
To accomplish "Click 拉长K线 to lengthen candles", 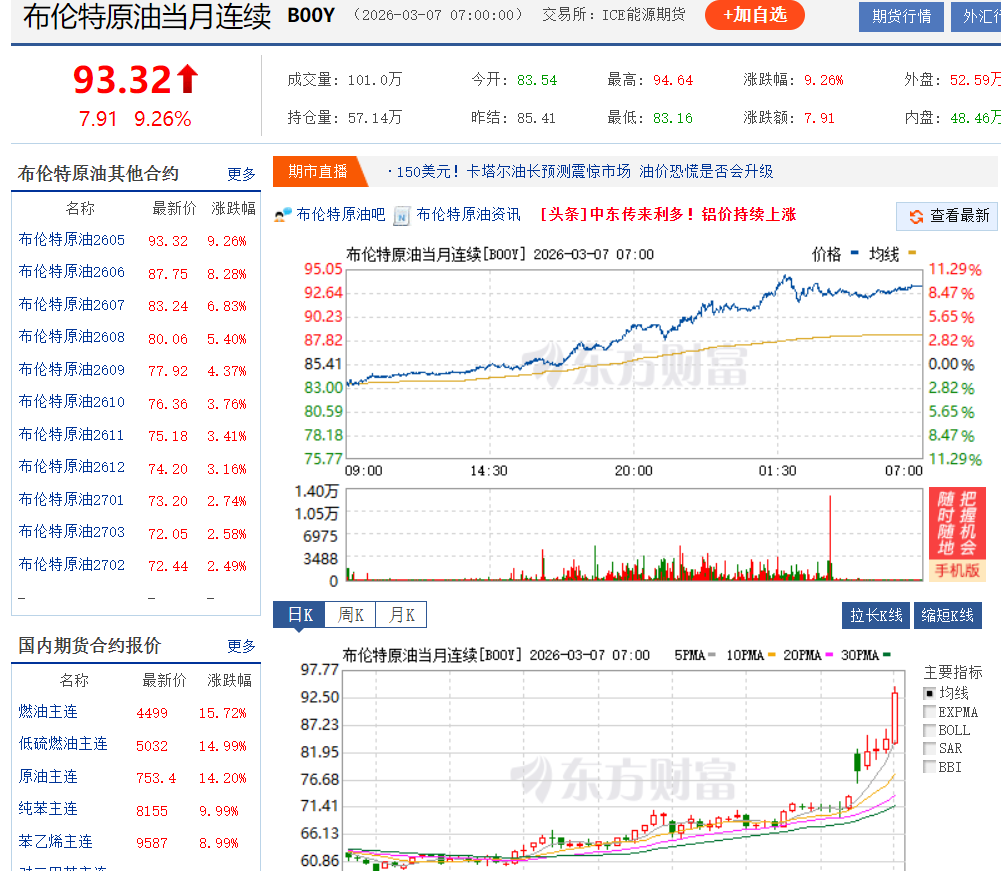I will [x=876, y=616].
